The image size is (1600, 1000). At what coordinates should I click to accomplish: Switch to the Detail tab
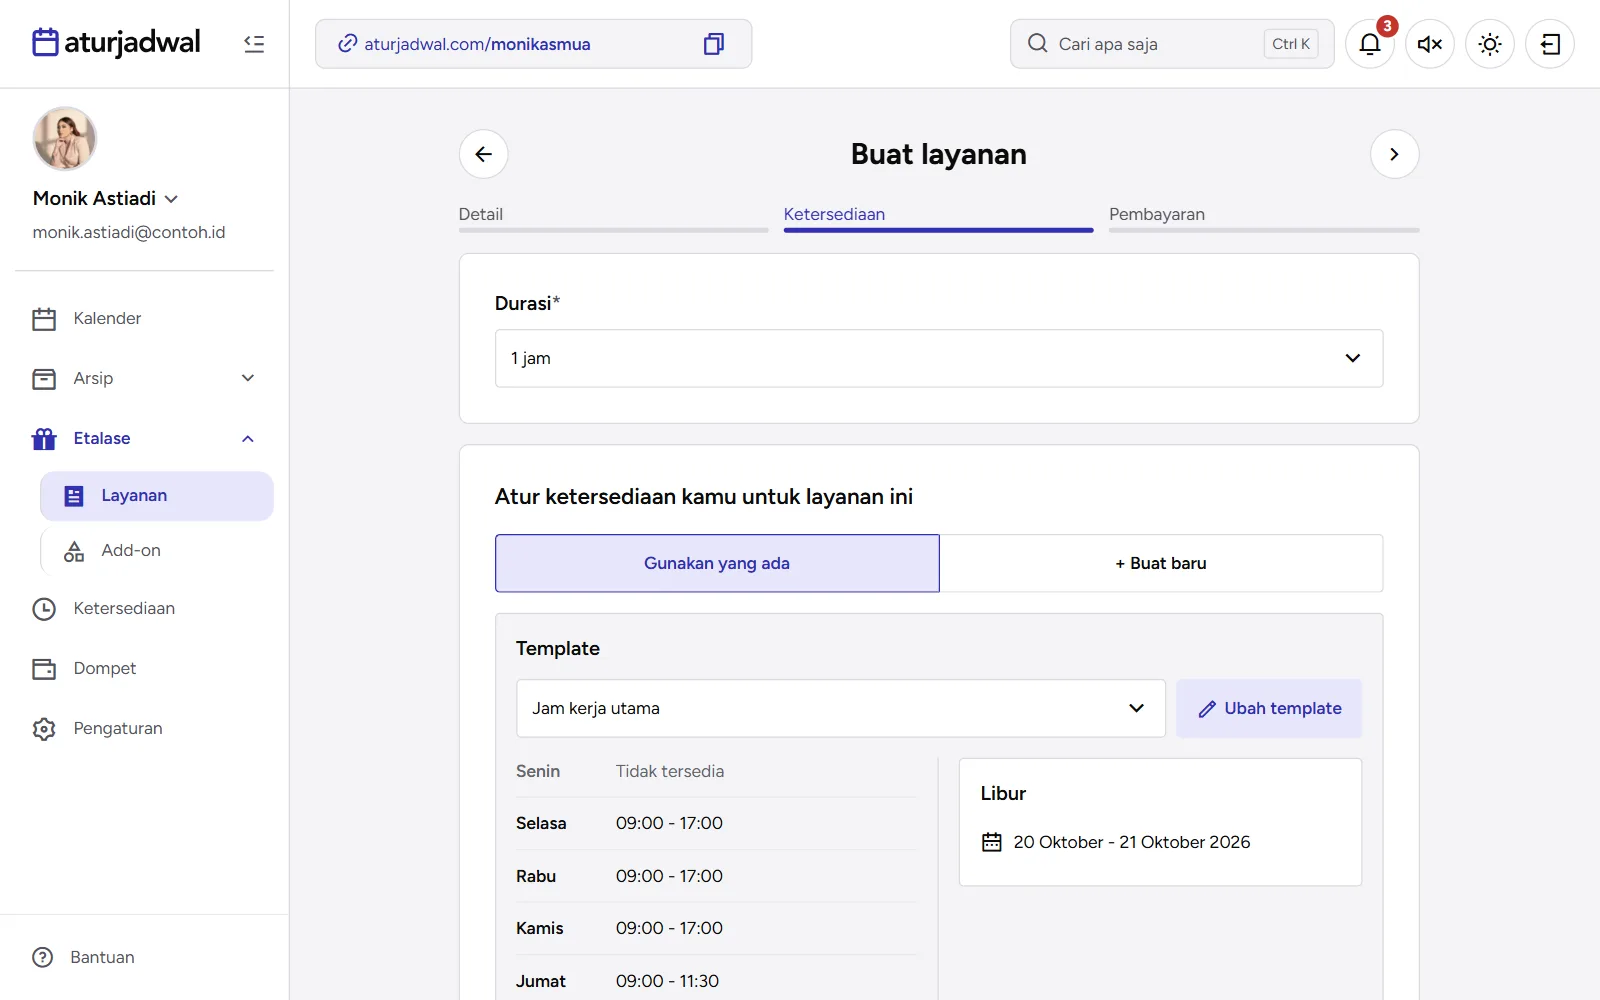(x=613, y=217)
